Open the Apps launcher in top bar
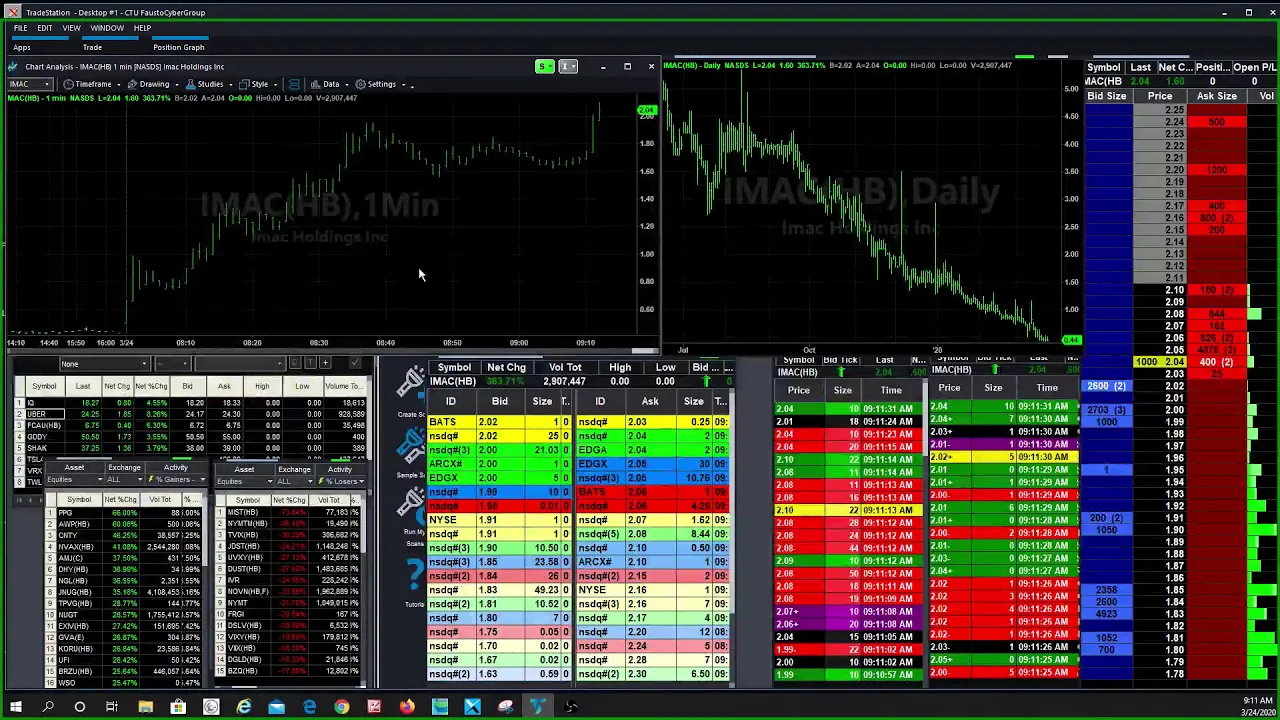The width and height of the screenshot is (1280, 720). pos(22,47)
